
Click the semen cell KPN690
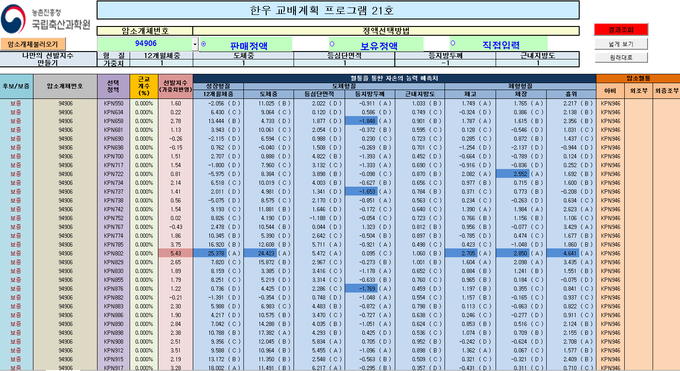pos(114,139)
